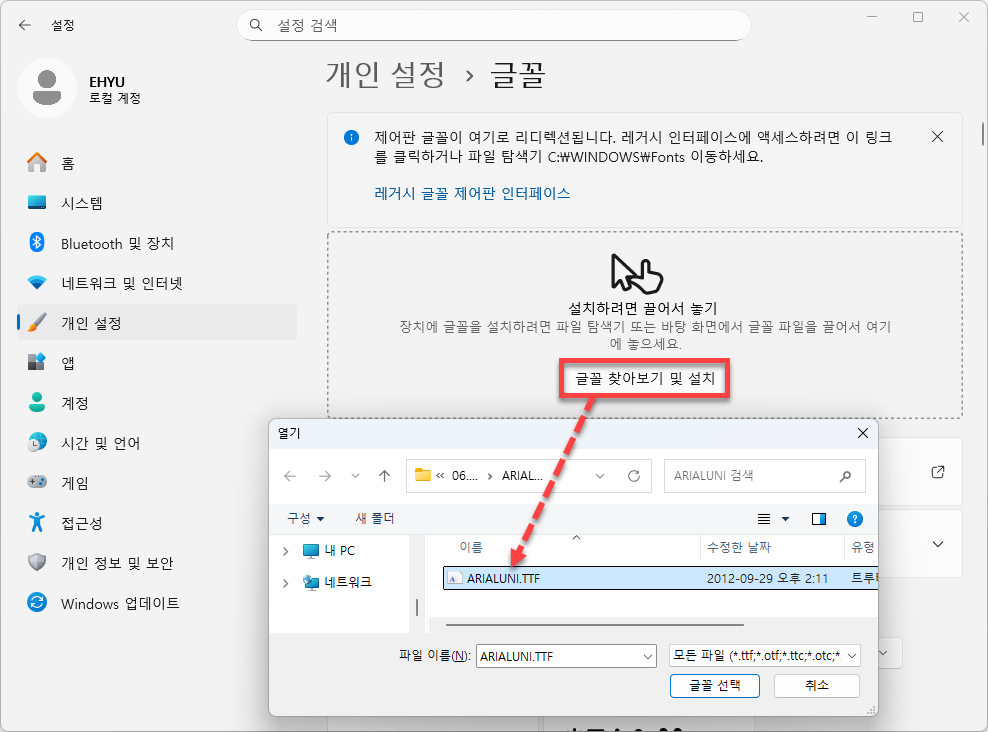988x732 pixels.
Task: Open the Organize menu
Action: tap(305, 518)
